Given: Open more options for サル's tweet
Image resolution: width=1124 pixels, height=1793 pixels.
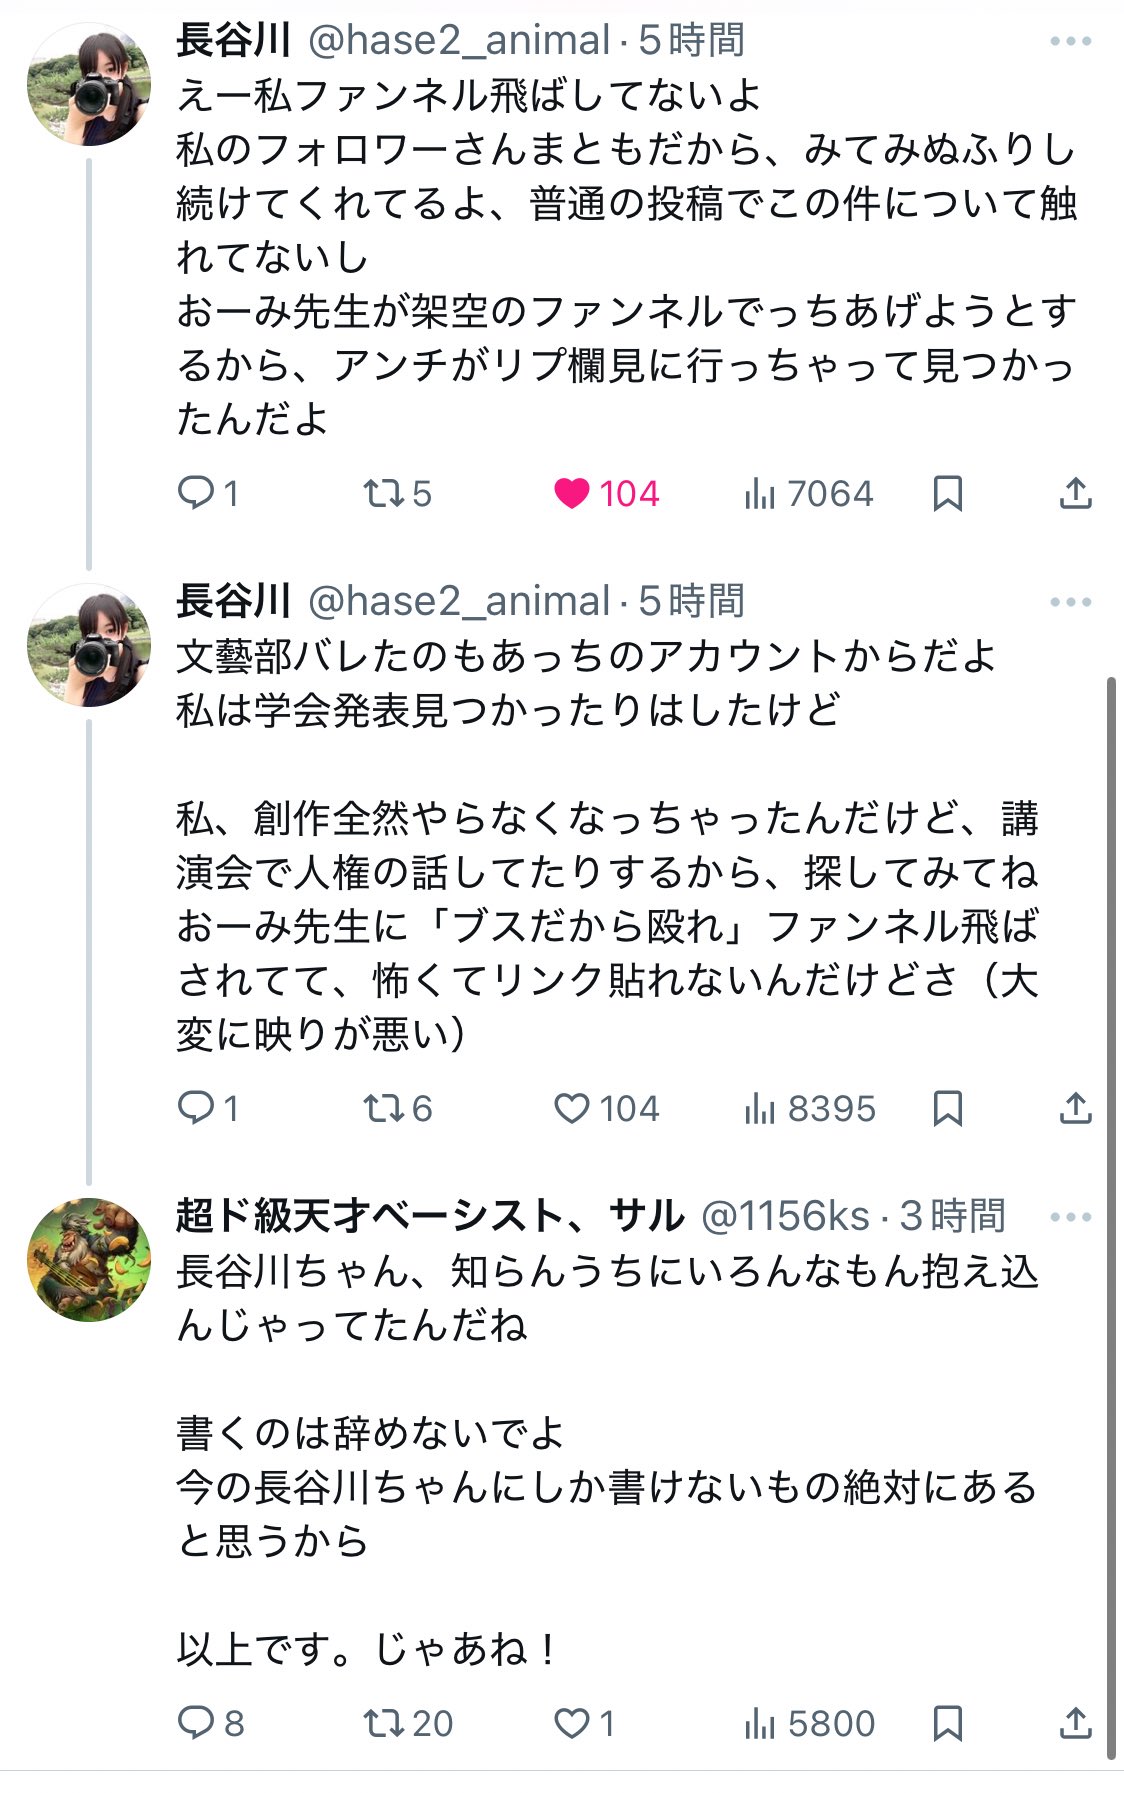Looking at the screenshot, I should 1070,1217.
